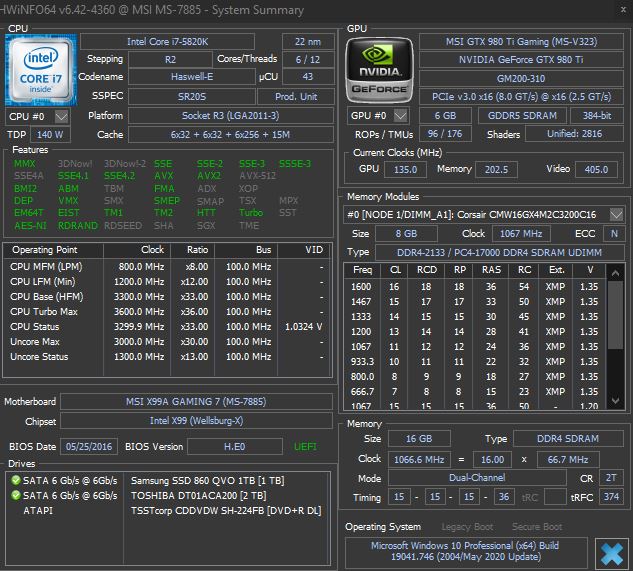The height and width of the screenshot is (571, 633).
Task: Click the Freq column header in timings table
Action: (x=362, y=270)
